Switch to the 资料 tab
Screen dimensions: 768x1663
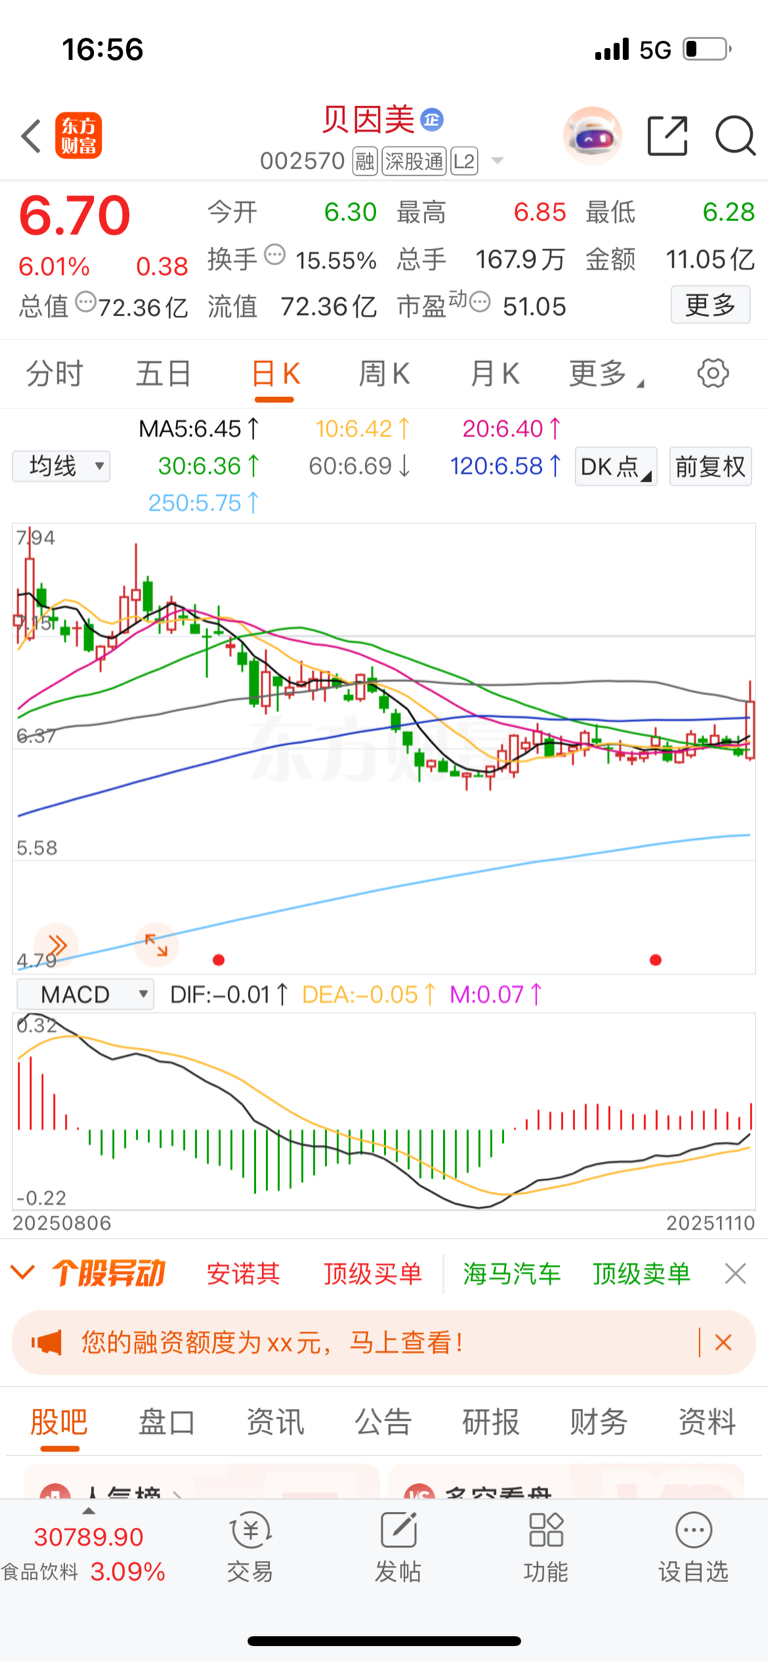point(707,1422)
